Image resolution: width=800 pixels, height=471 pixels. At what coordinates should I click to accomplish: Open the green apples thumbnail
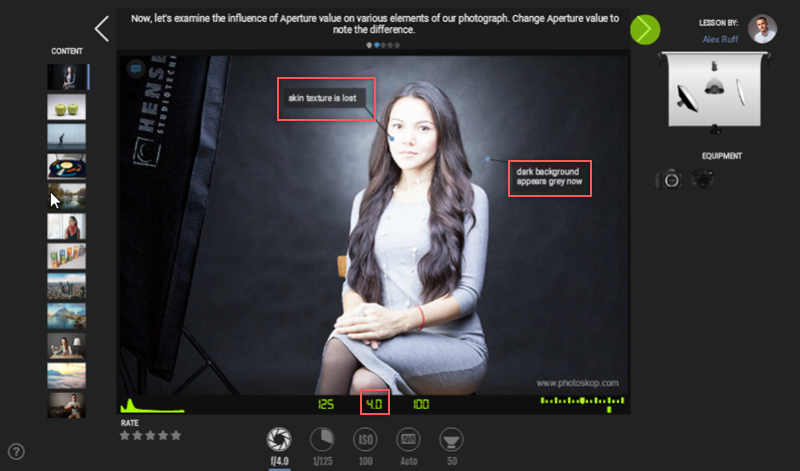[x=67, y=107]
